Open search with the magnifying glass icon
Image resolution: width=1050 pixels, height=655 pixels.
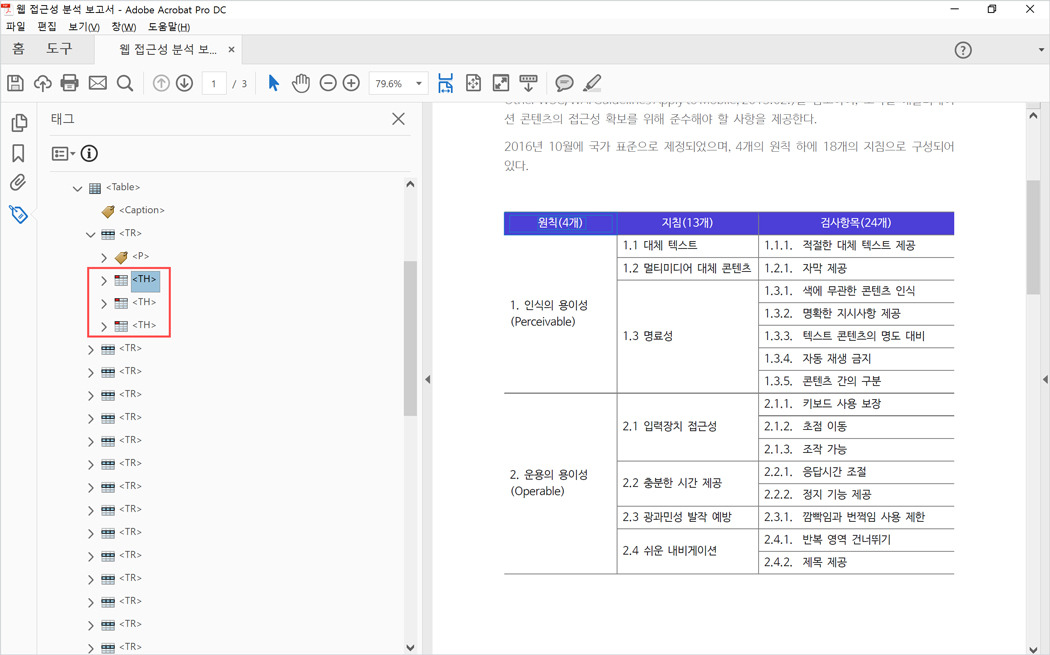click(x=124, y=83)
